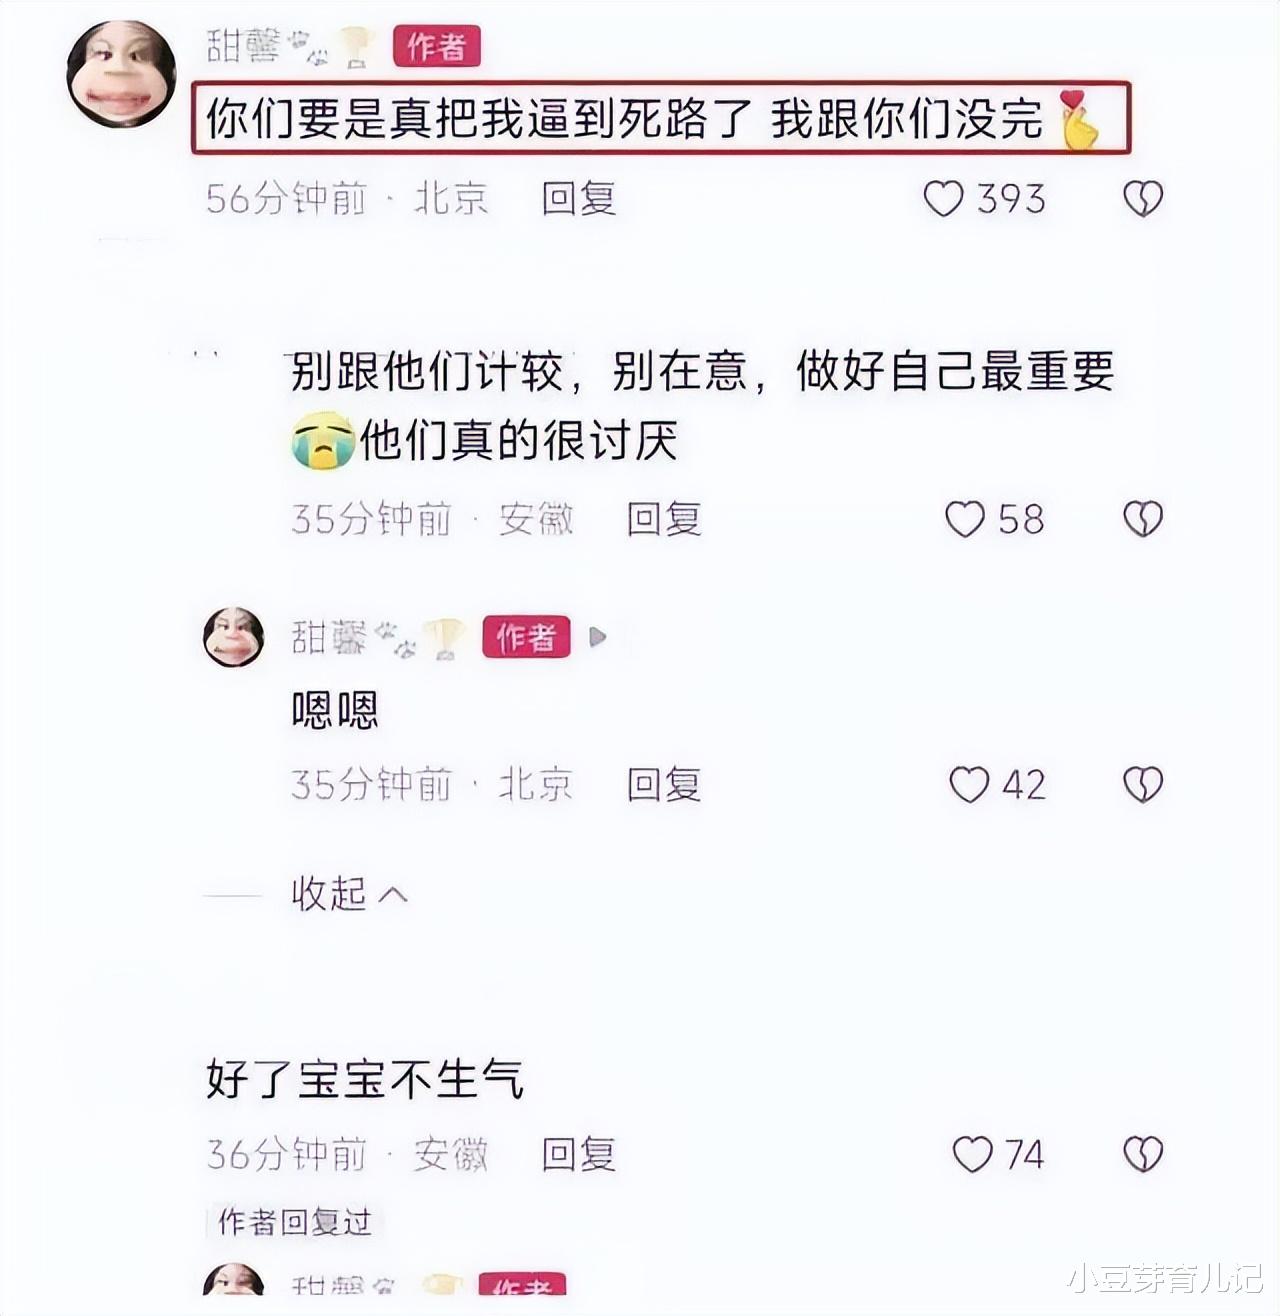Screen dimensions: 1280x1316
Task: Dislike the top author comment
Action: point(1142,199)
